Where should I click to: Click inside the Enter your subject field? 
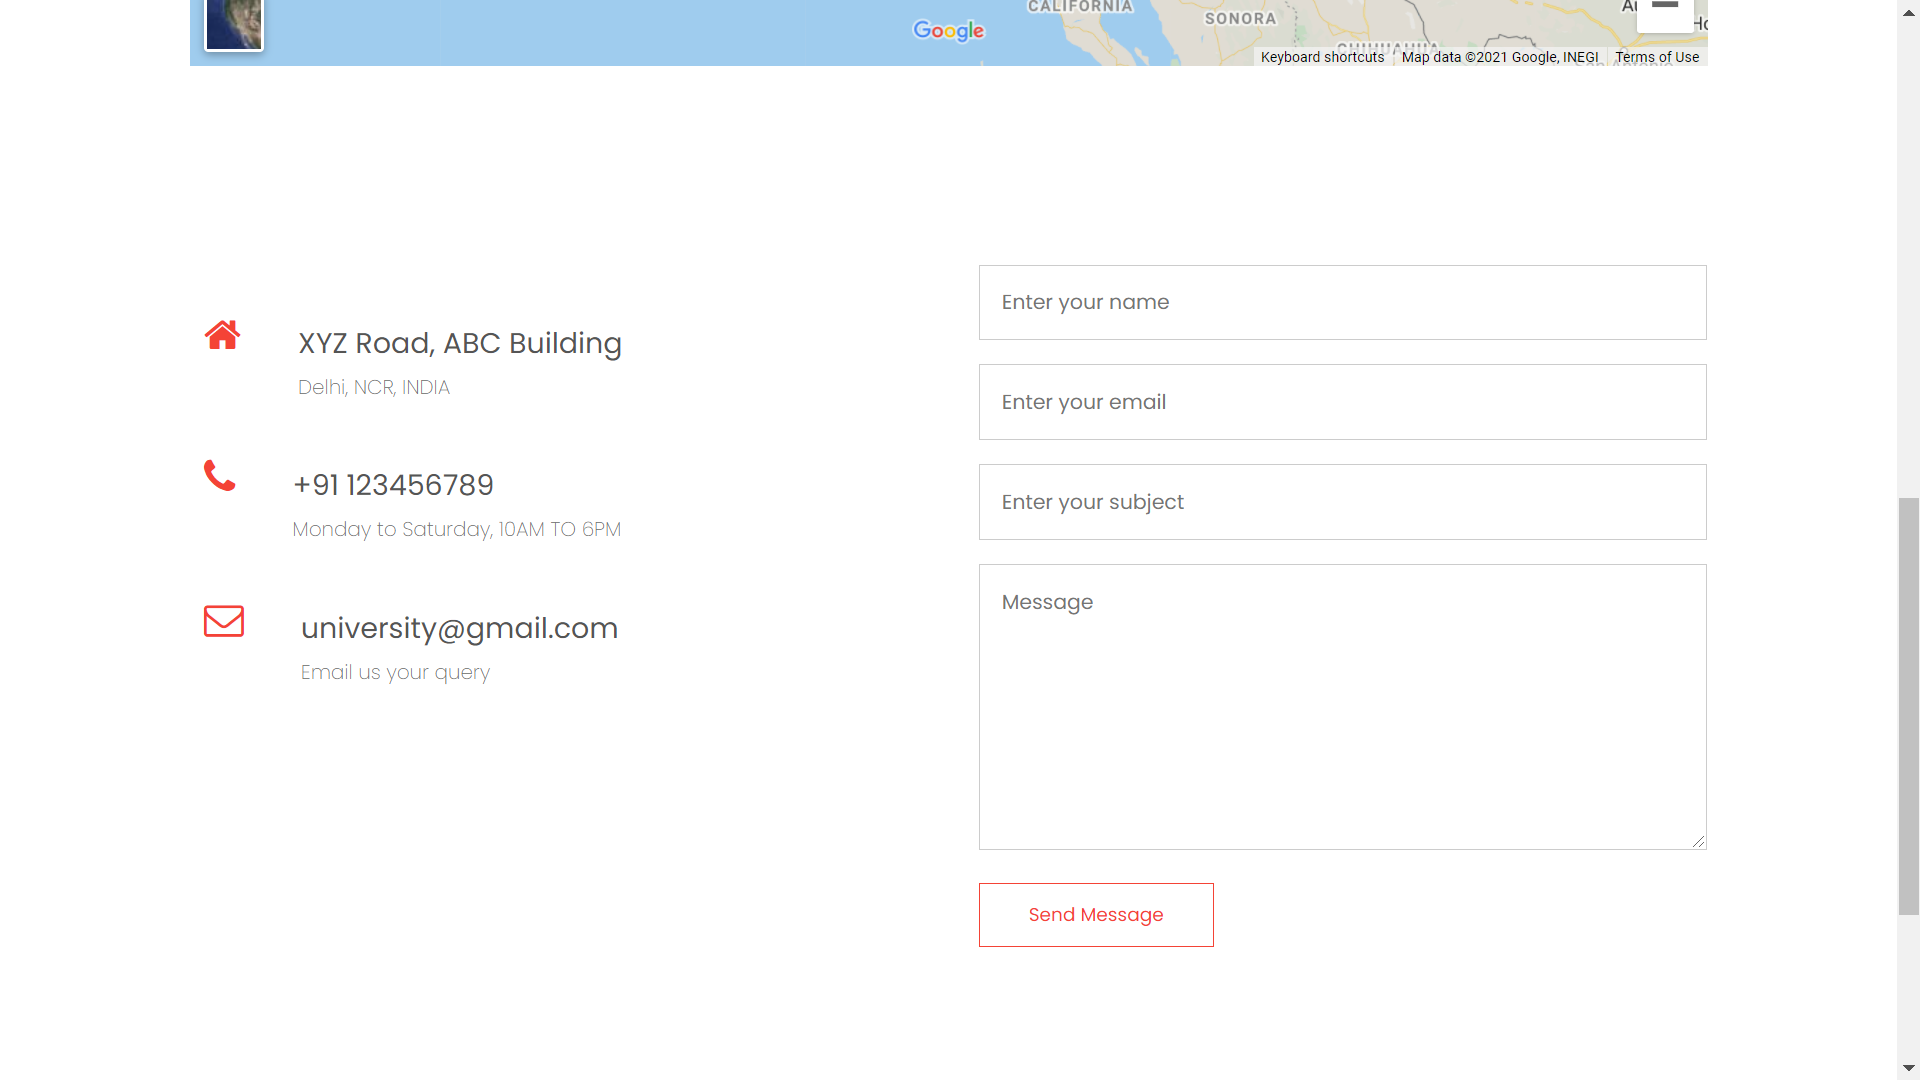1342,502
